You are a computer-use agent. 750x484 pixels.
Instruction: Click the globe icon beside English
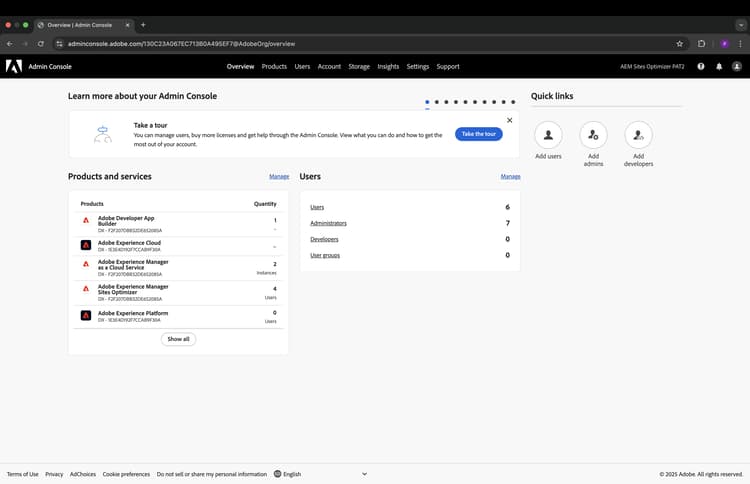(277, 474)
